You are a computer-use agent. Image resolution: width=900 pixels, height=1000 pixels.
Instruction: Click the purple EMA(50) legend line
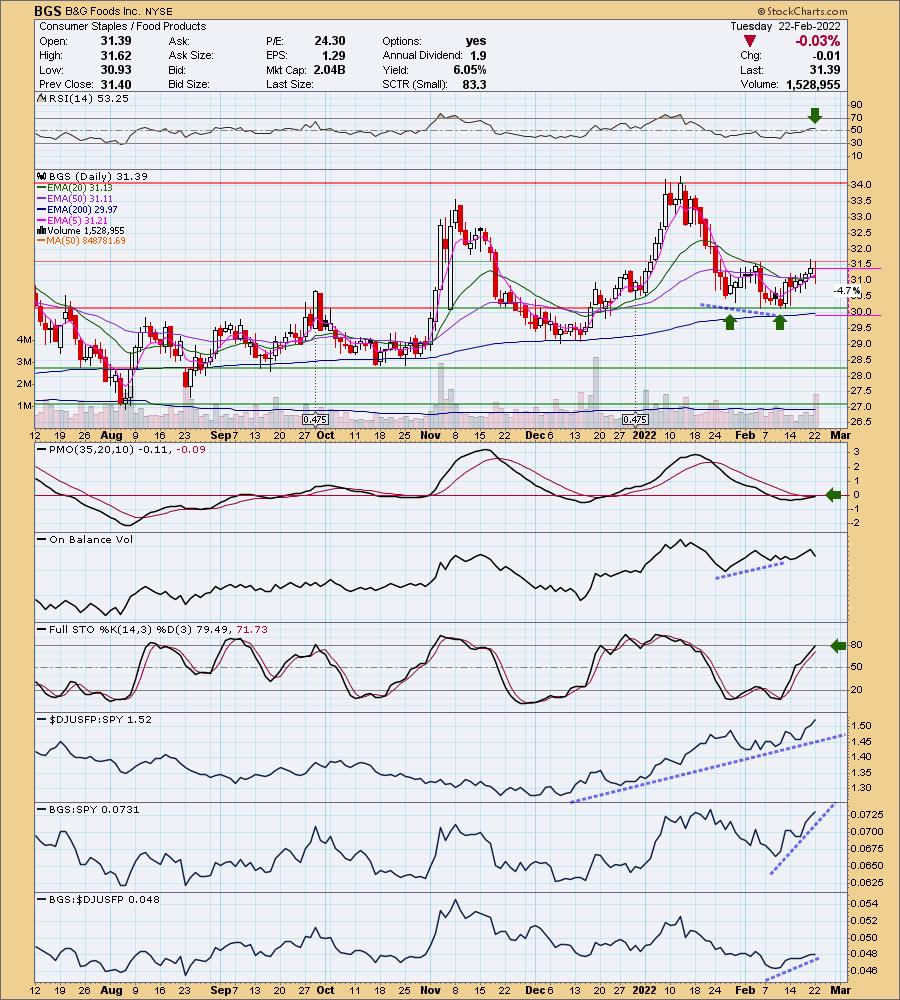point(42,198)
